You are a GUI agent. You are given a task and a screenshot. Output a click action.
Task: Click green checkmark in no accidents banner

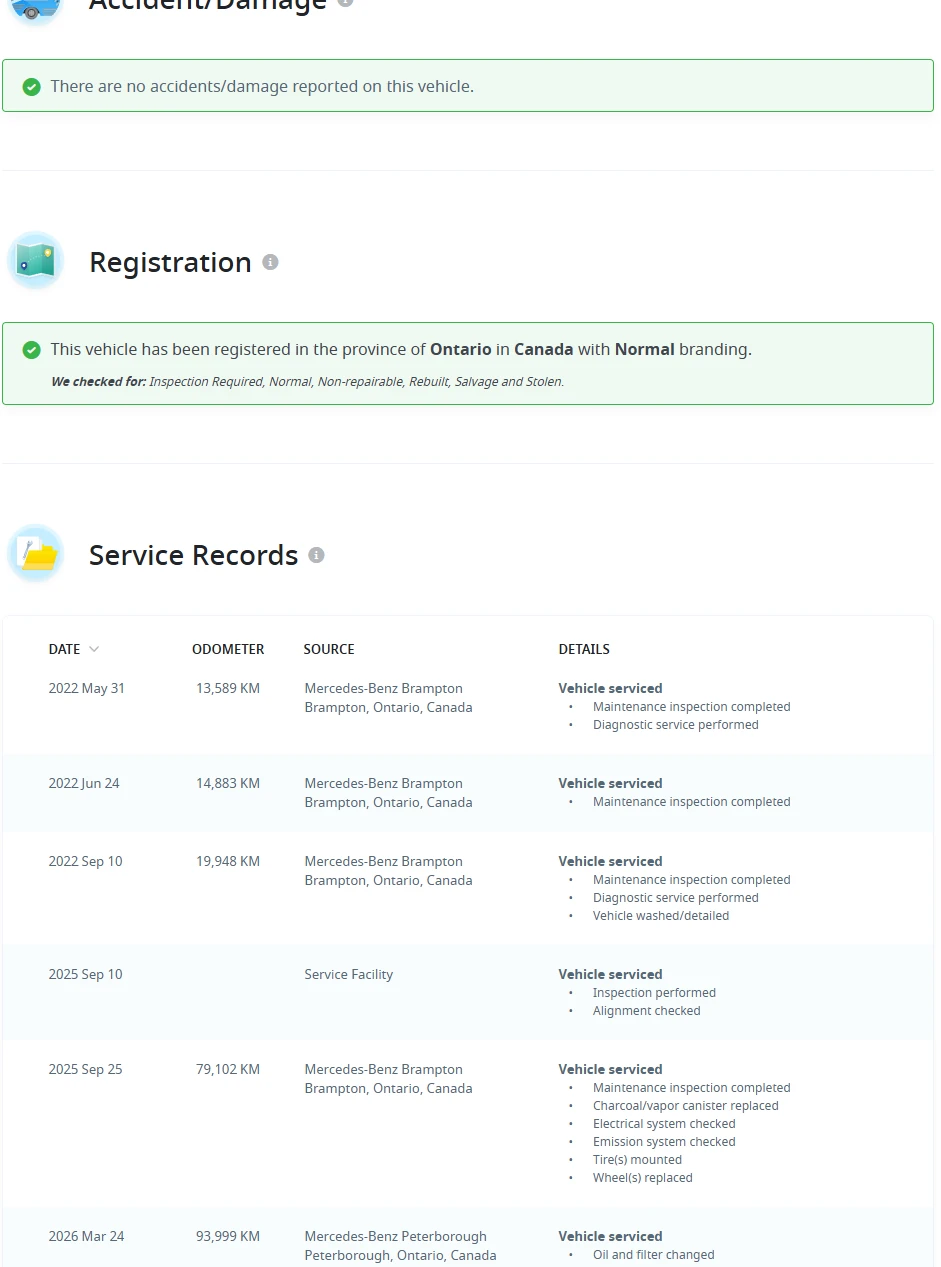tap(32, 87)
